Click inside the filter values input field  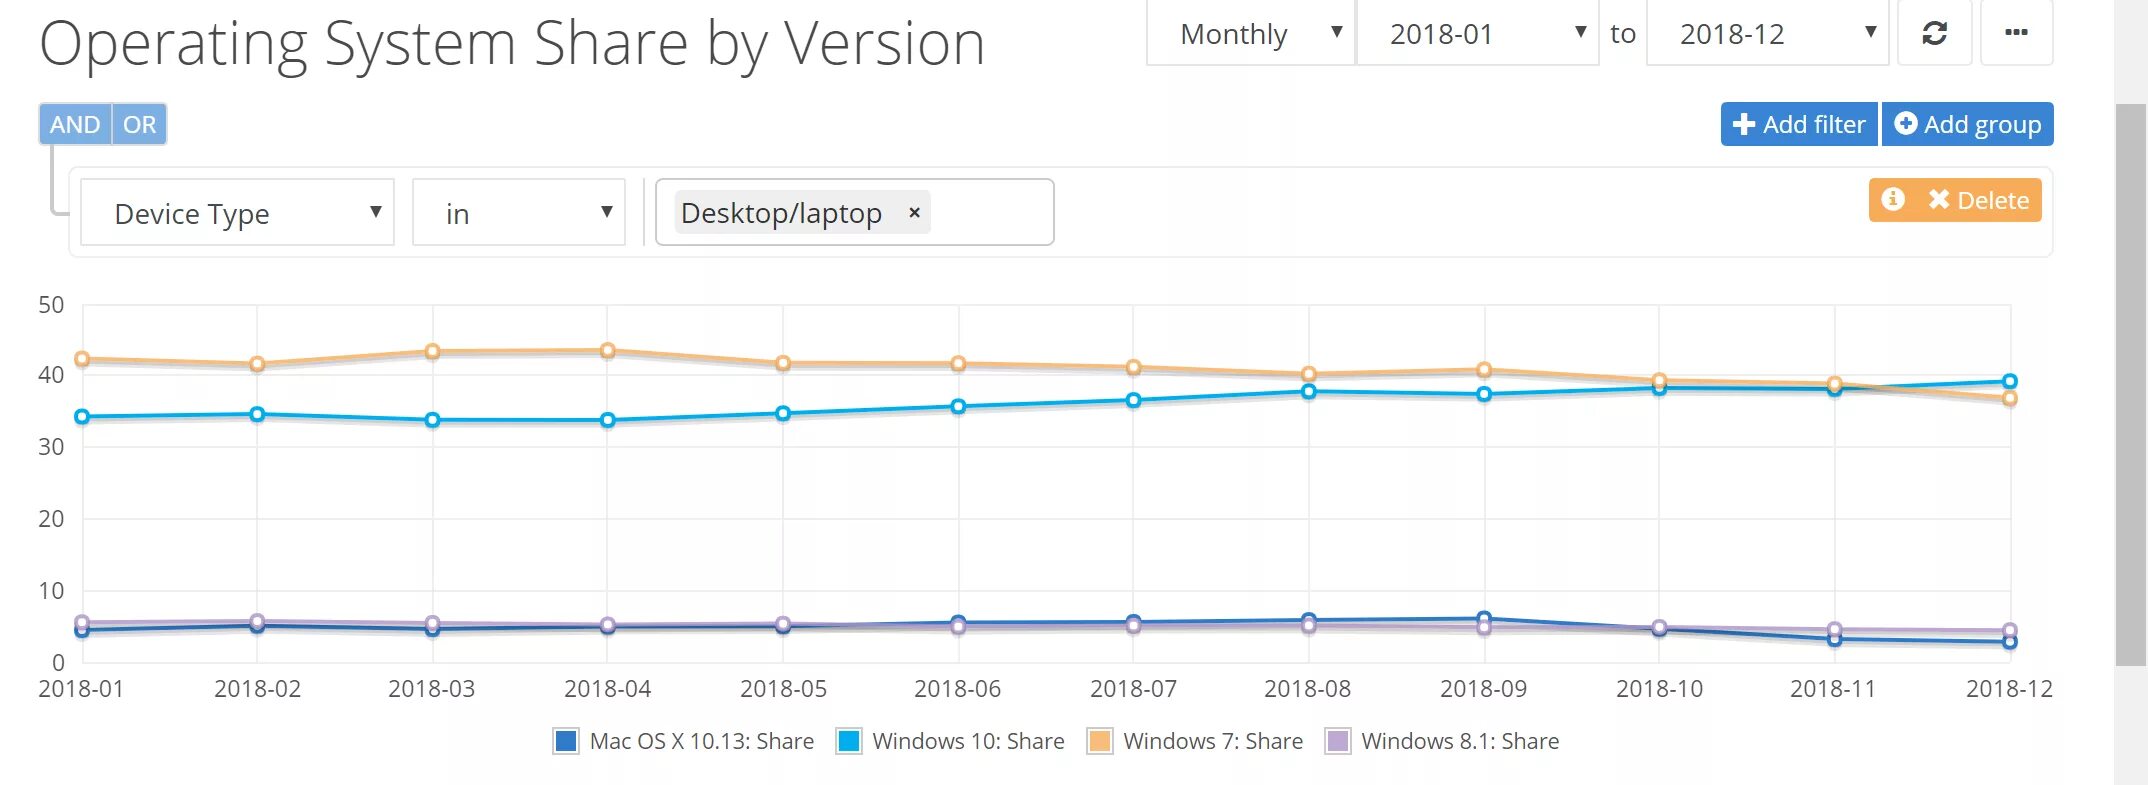(990, 212)
